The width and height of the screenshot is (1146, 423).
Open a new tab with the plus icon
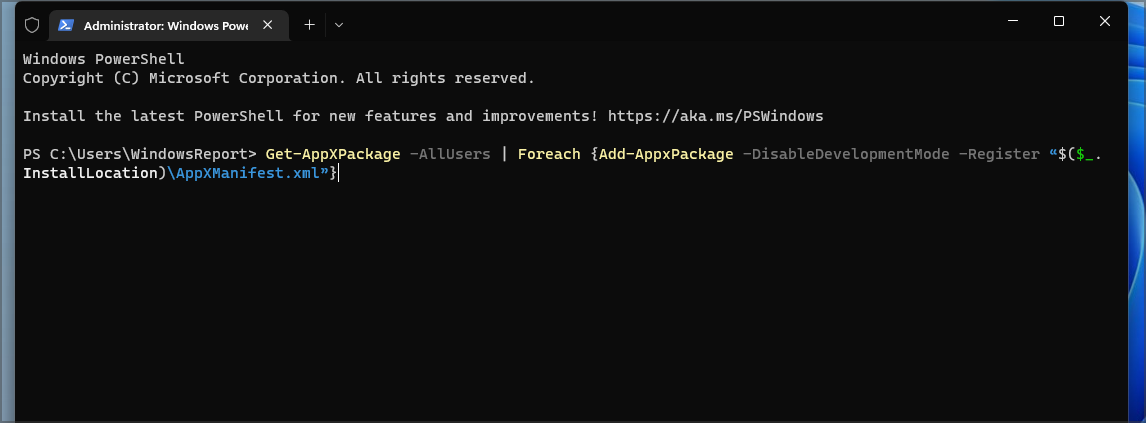[x=309, y=24]
